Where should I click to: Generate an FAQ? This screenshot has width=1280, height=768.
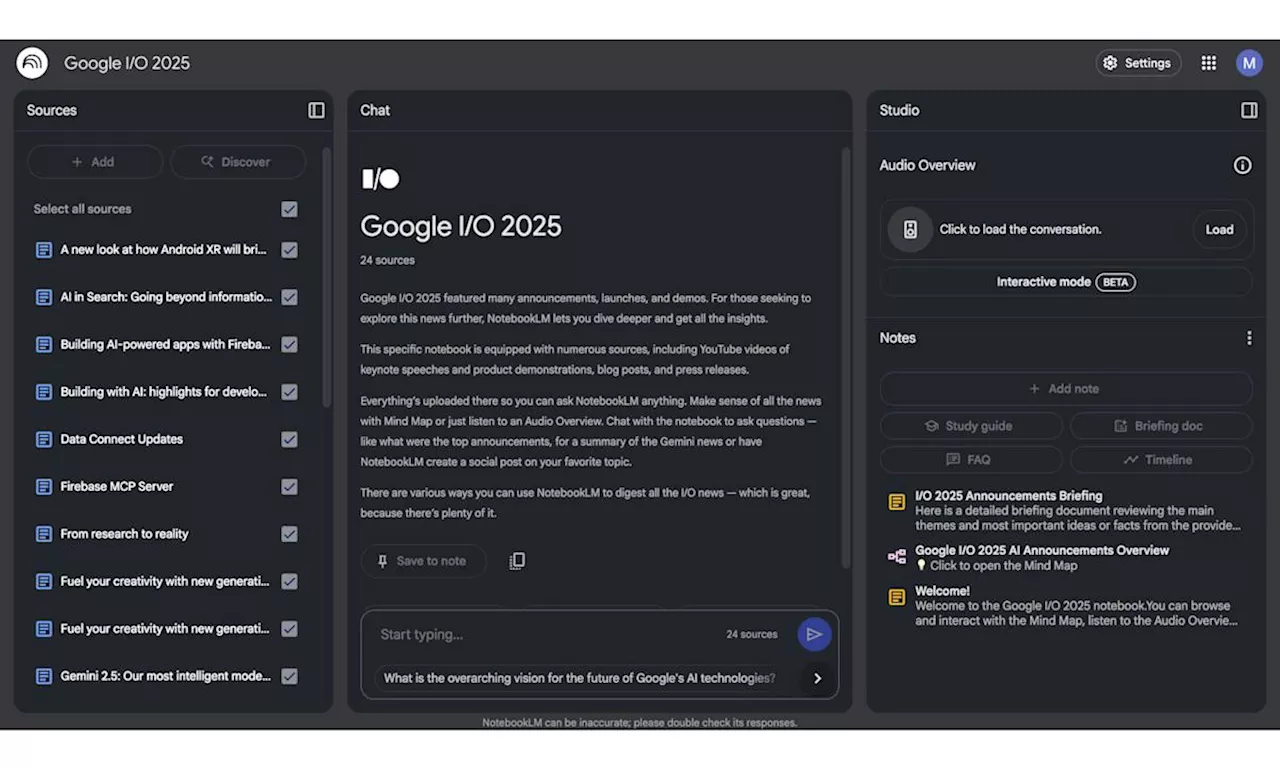tap(971, 460)
